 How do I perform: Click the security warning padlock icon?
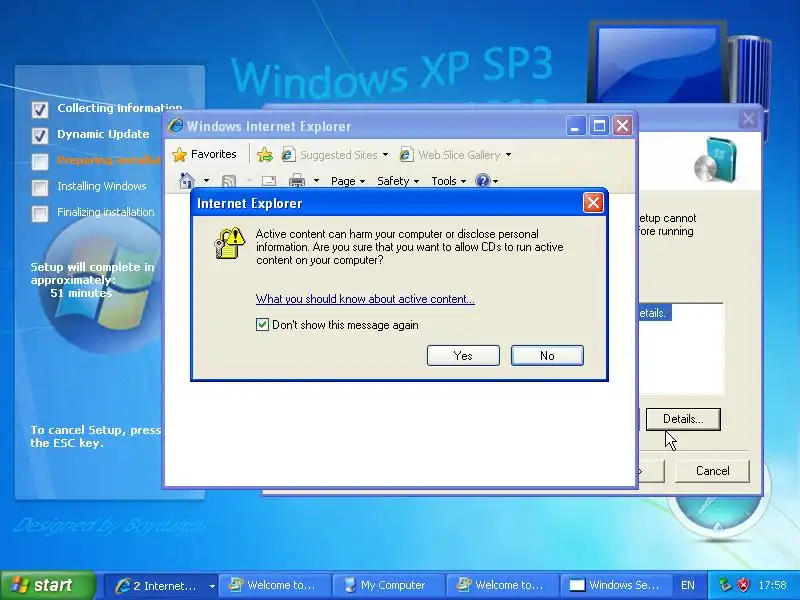[229, 243]
